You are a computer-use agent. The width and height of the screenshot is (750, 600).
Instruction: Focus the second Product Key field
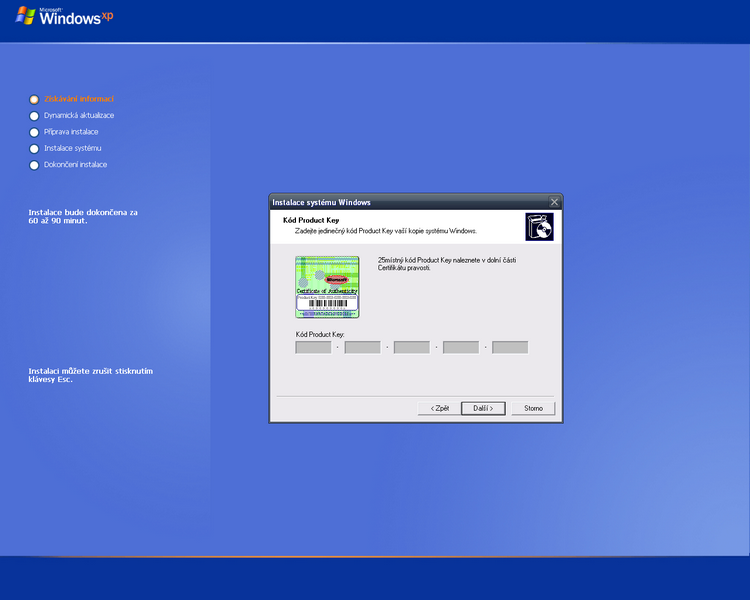point(363,347)
